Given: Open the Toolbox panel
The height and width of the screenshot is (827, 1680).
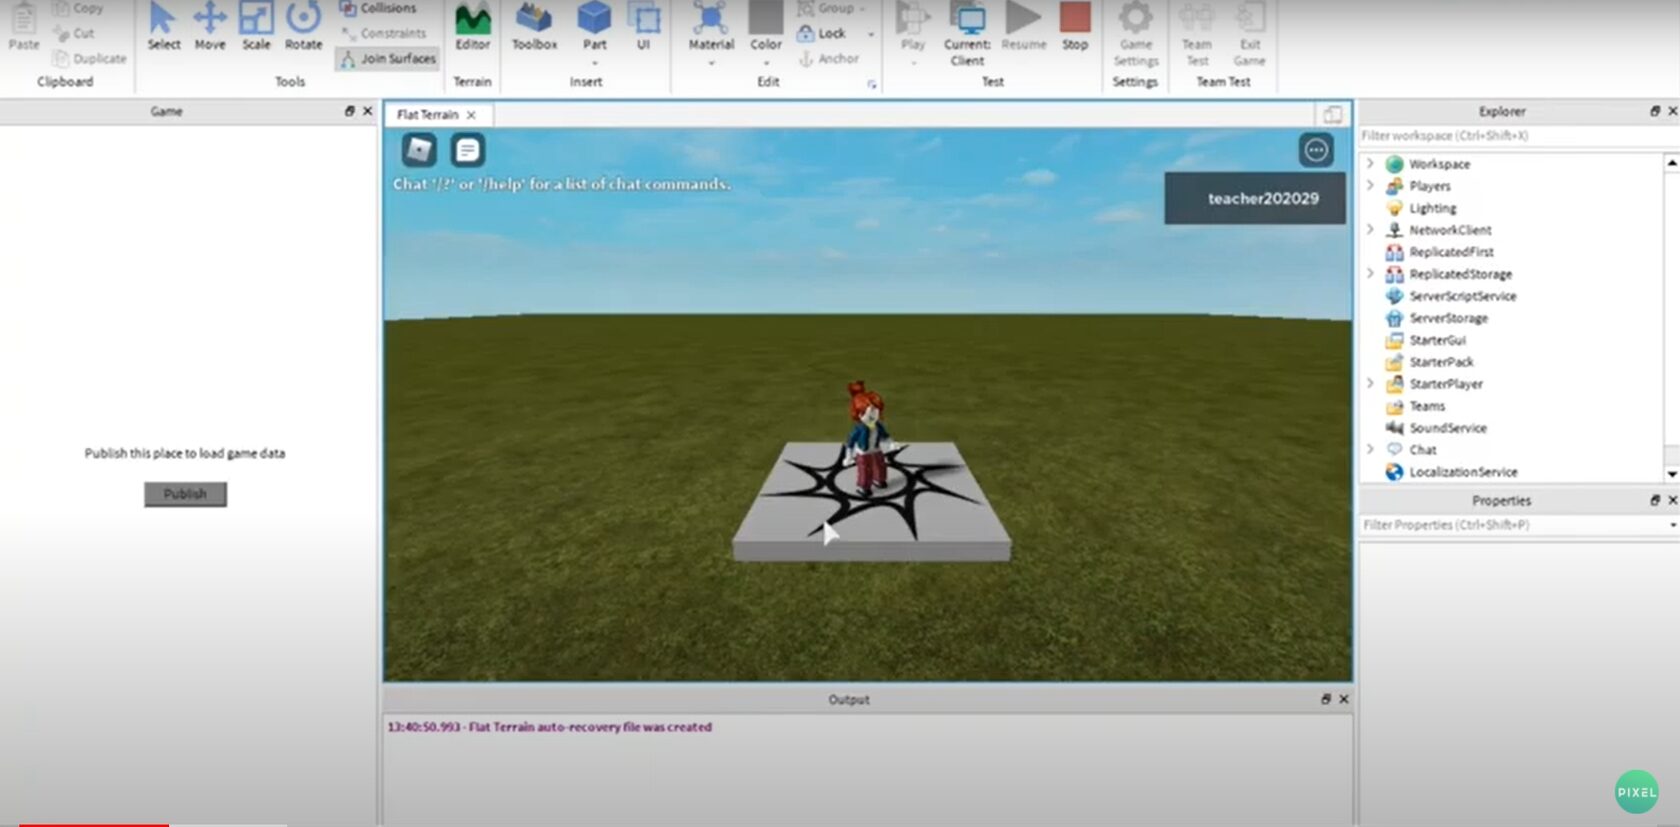Looking at the screenshot, I should pos(534,27).
